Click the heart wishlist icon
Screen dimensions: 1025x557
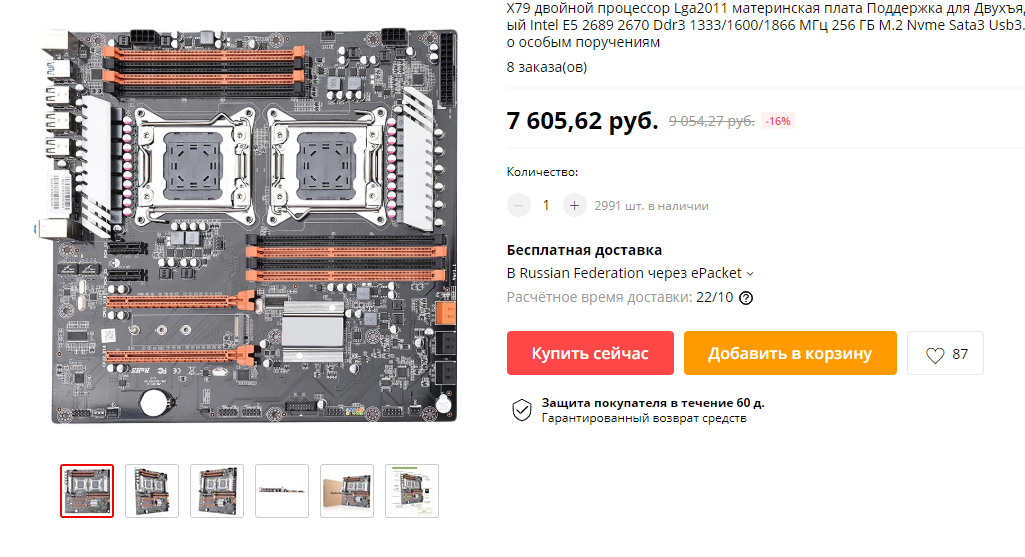click(x=935, y=355)
